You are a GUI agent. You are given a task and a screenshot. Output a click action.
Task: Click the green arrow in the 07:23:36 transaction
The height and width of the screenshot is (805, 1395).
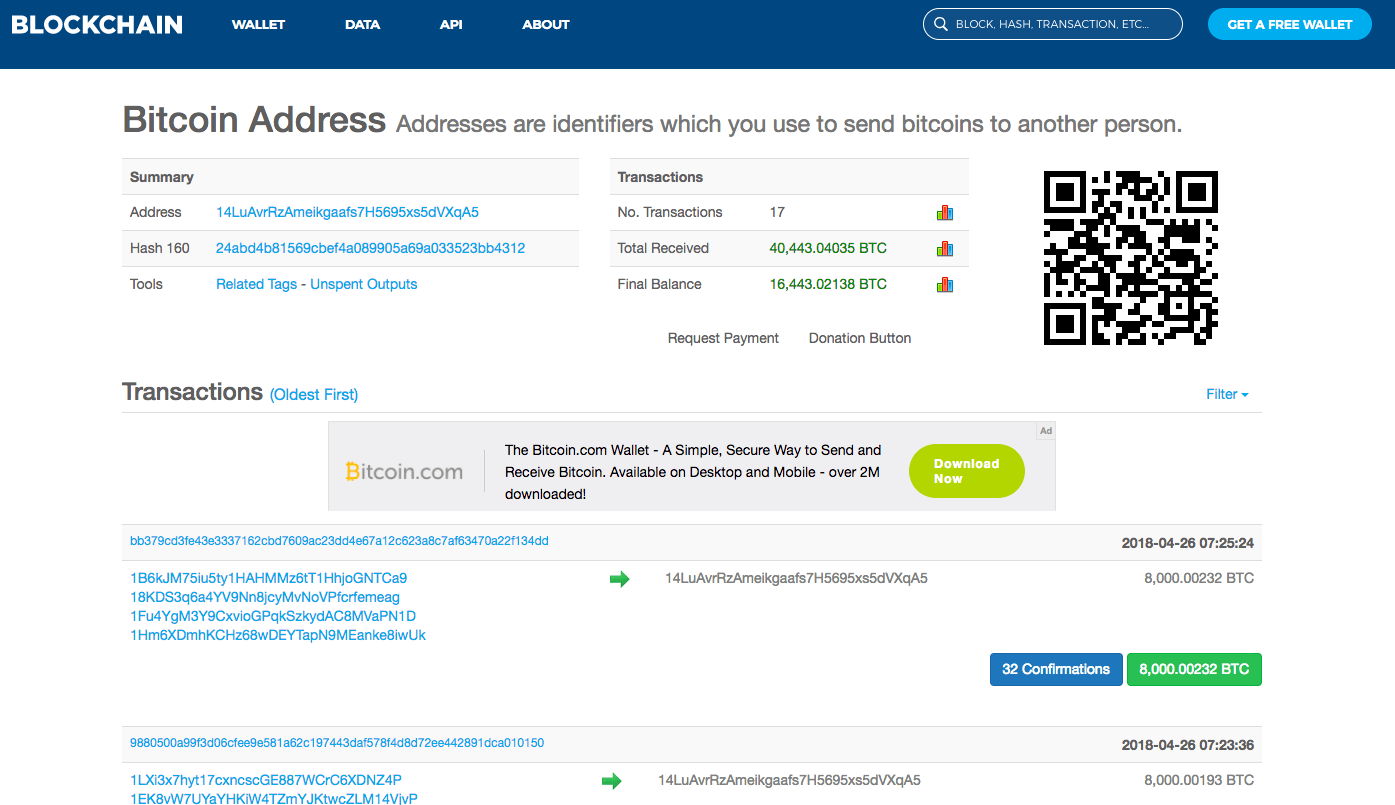pyautogui.click(x=611, y=781)
